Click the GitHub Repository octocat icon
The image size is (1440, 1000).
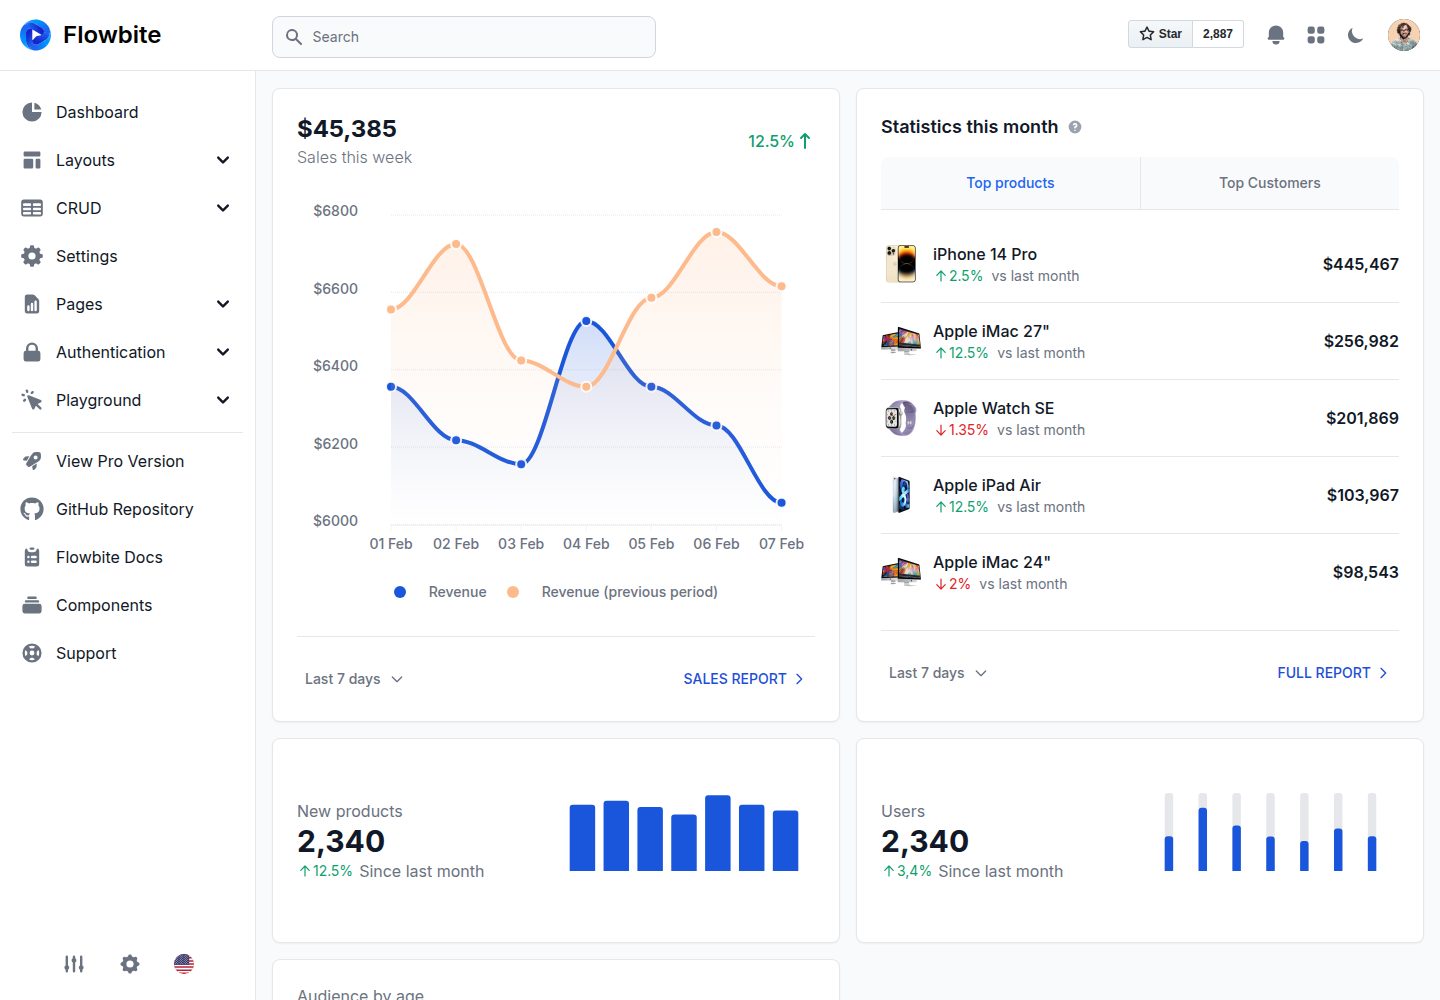coord(32,509)
